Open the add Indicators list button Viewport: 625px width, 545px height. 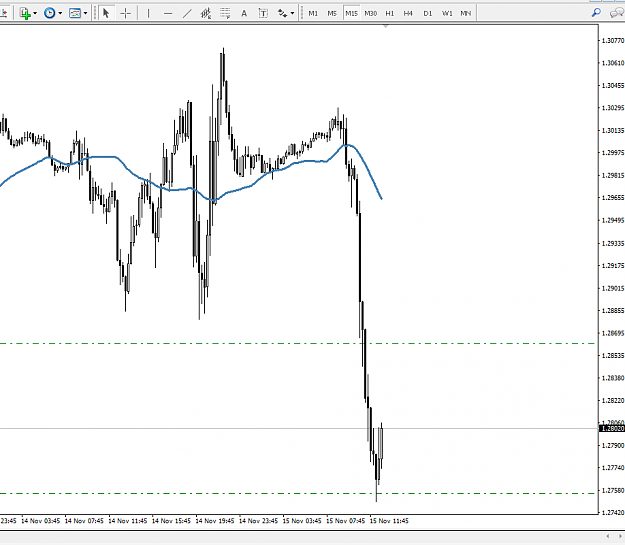[x=25, y=13]
